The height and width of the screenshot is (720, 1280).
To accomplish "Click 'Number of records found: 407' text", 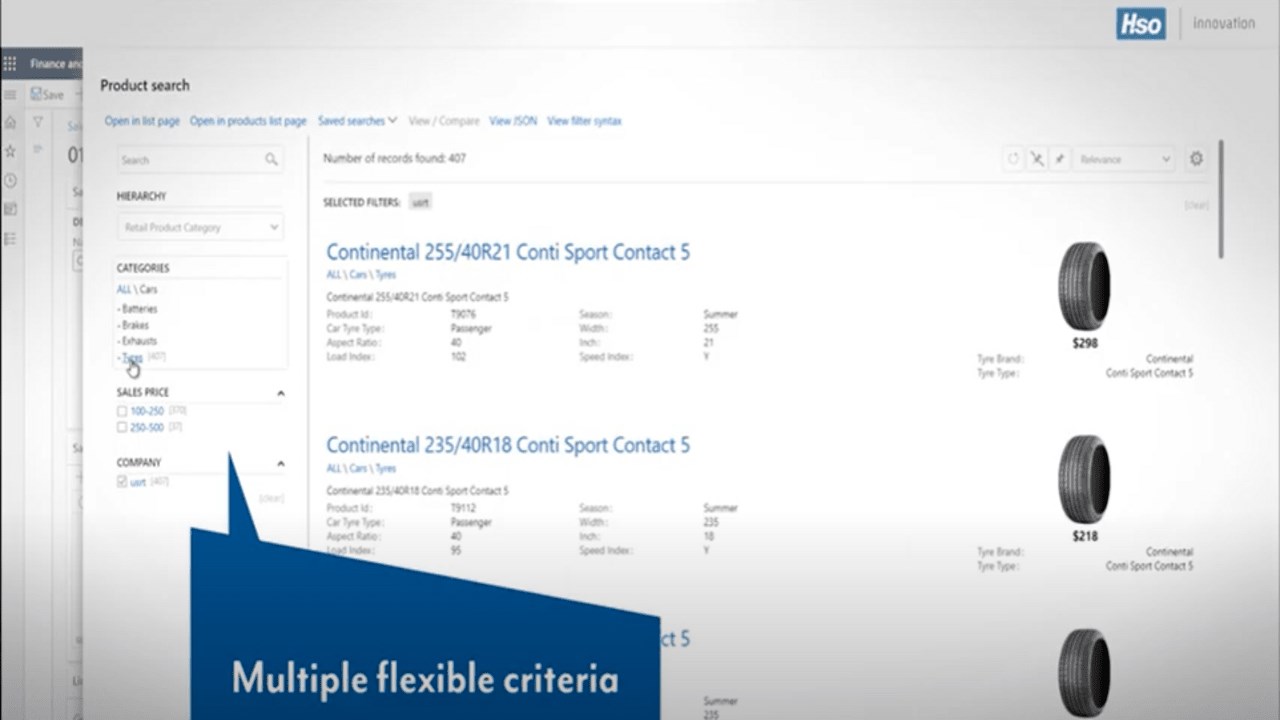I will click(x=394, y=158).
